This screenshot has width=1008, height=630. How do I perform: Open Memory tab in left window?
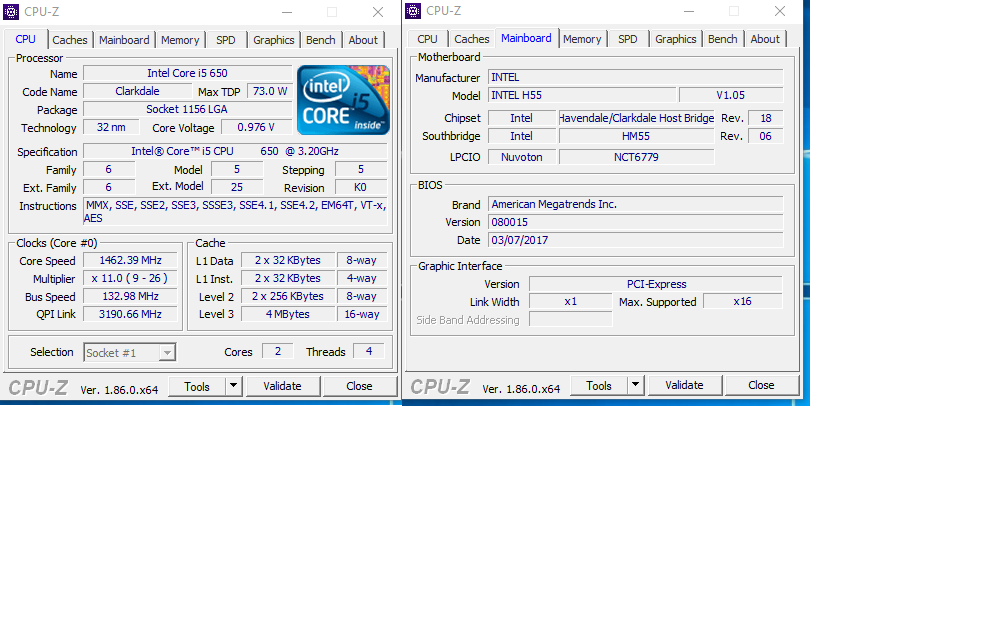click(x=180, y=40)
